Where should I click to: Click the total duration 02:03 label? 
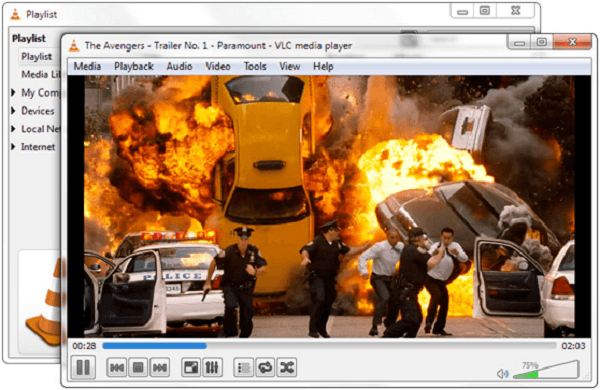tap(573, 346)
